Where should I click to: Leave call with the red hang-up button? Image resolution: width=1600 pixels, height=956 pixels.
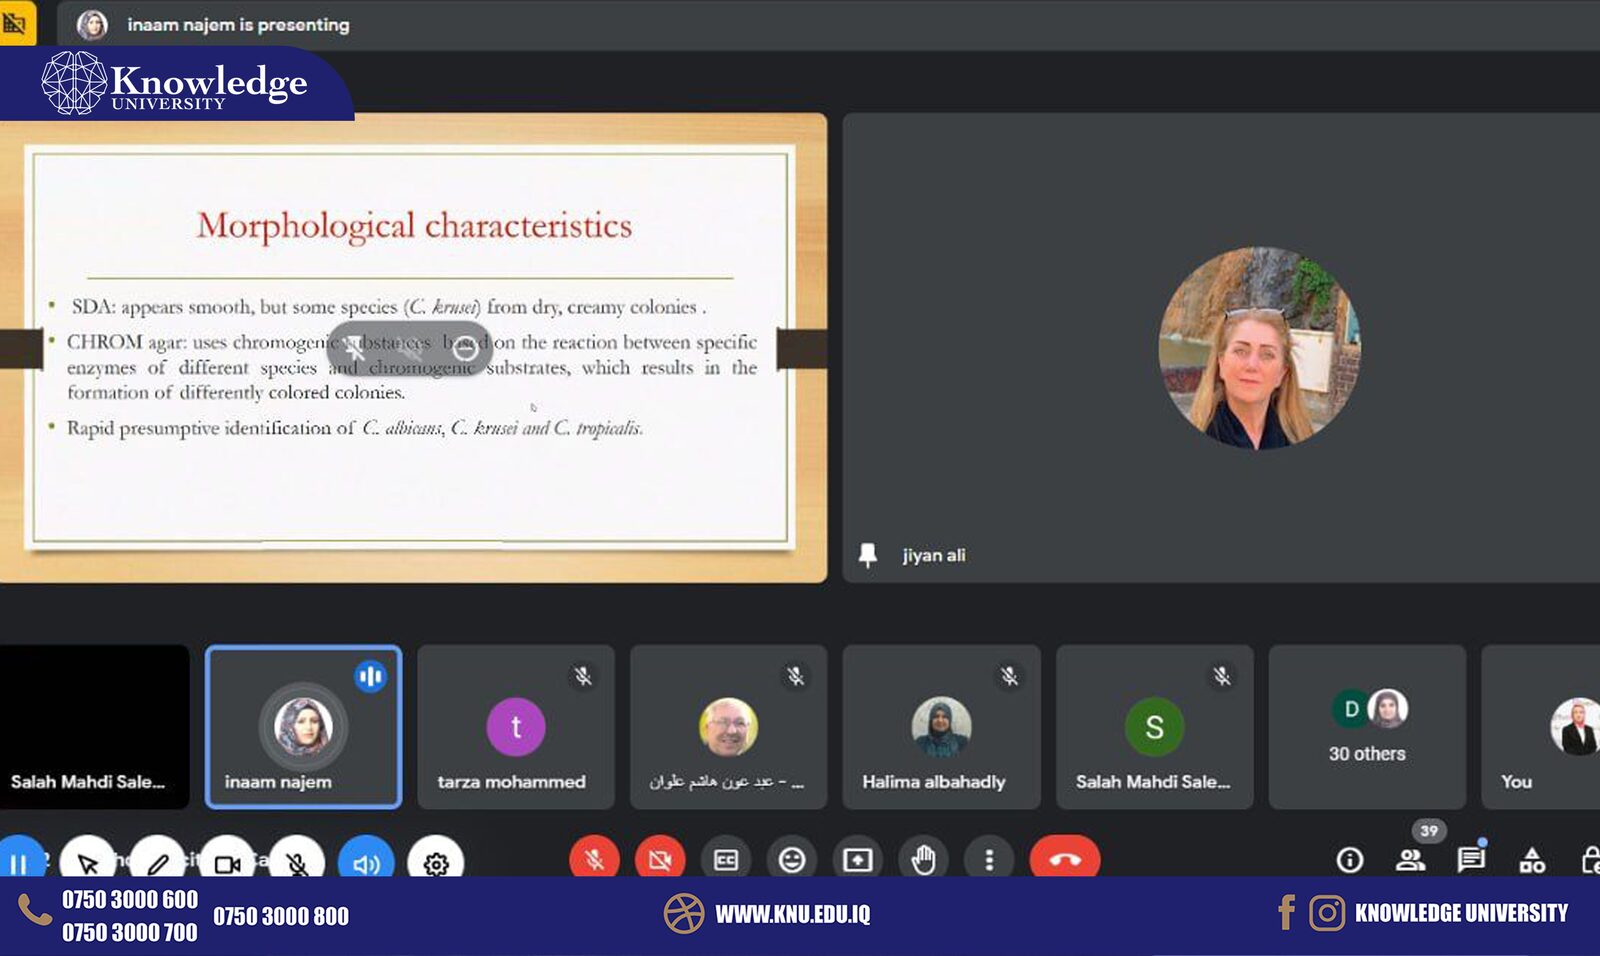click(1065, 859)
